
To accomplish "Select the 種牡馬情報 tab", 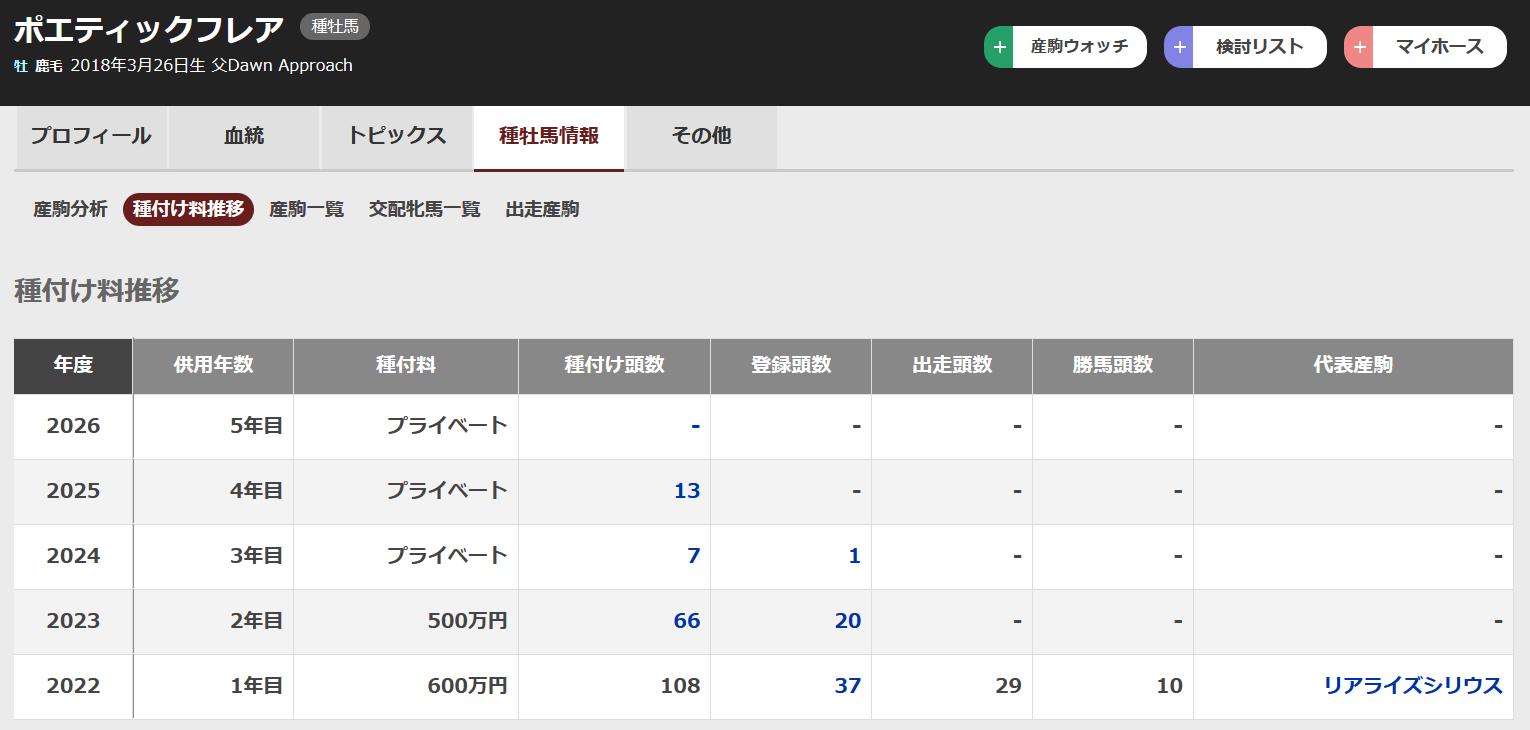I will click(549, 136).
